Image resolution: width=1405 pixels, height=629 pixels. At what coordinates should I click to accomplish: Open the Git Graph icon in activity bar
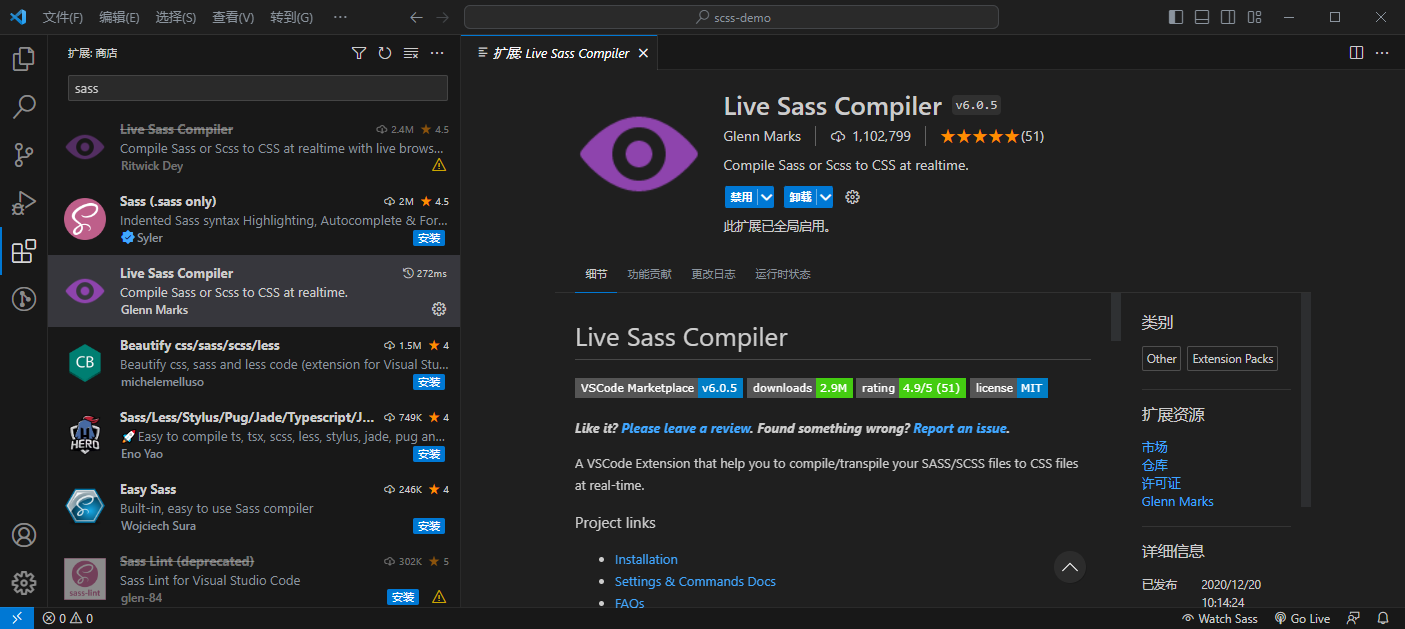coord(24,299)
